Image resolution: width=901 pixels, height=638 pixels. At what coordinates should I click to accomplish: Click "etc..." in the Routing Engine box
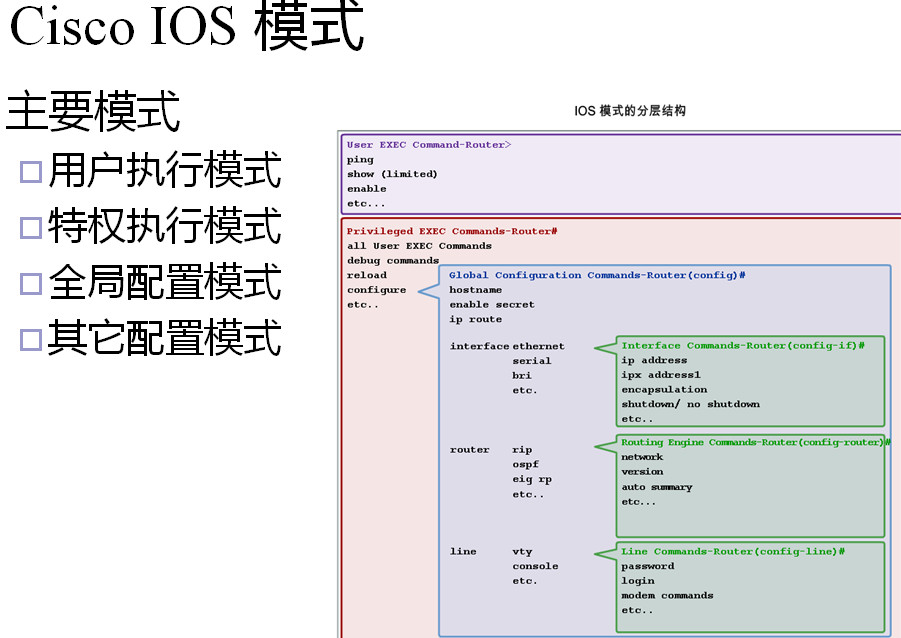(638, 502)
